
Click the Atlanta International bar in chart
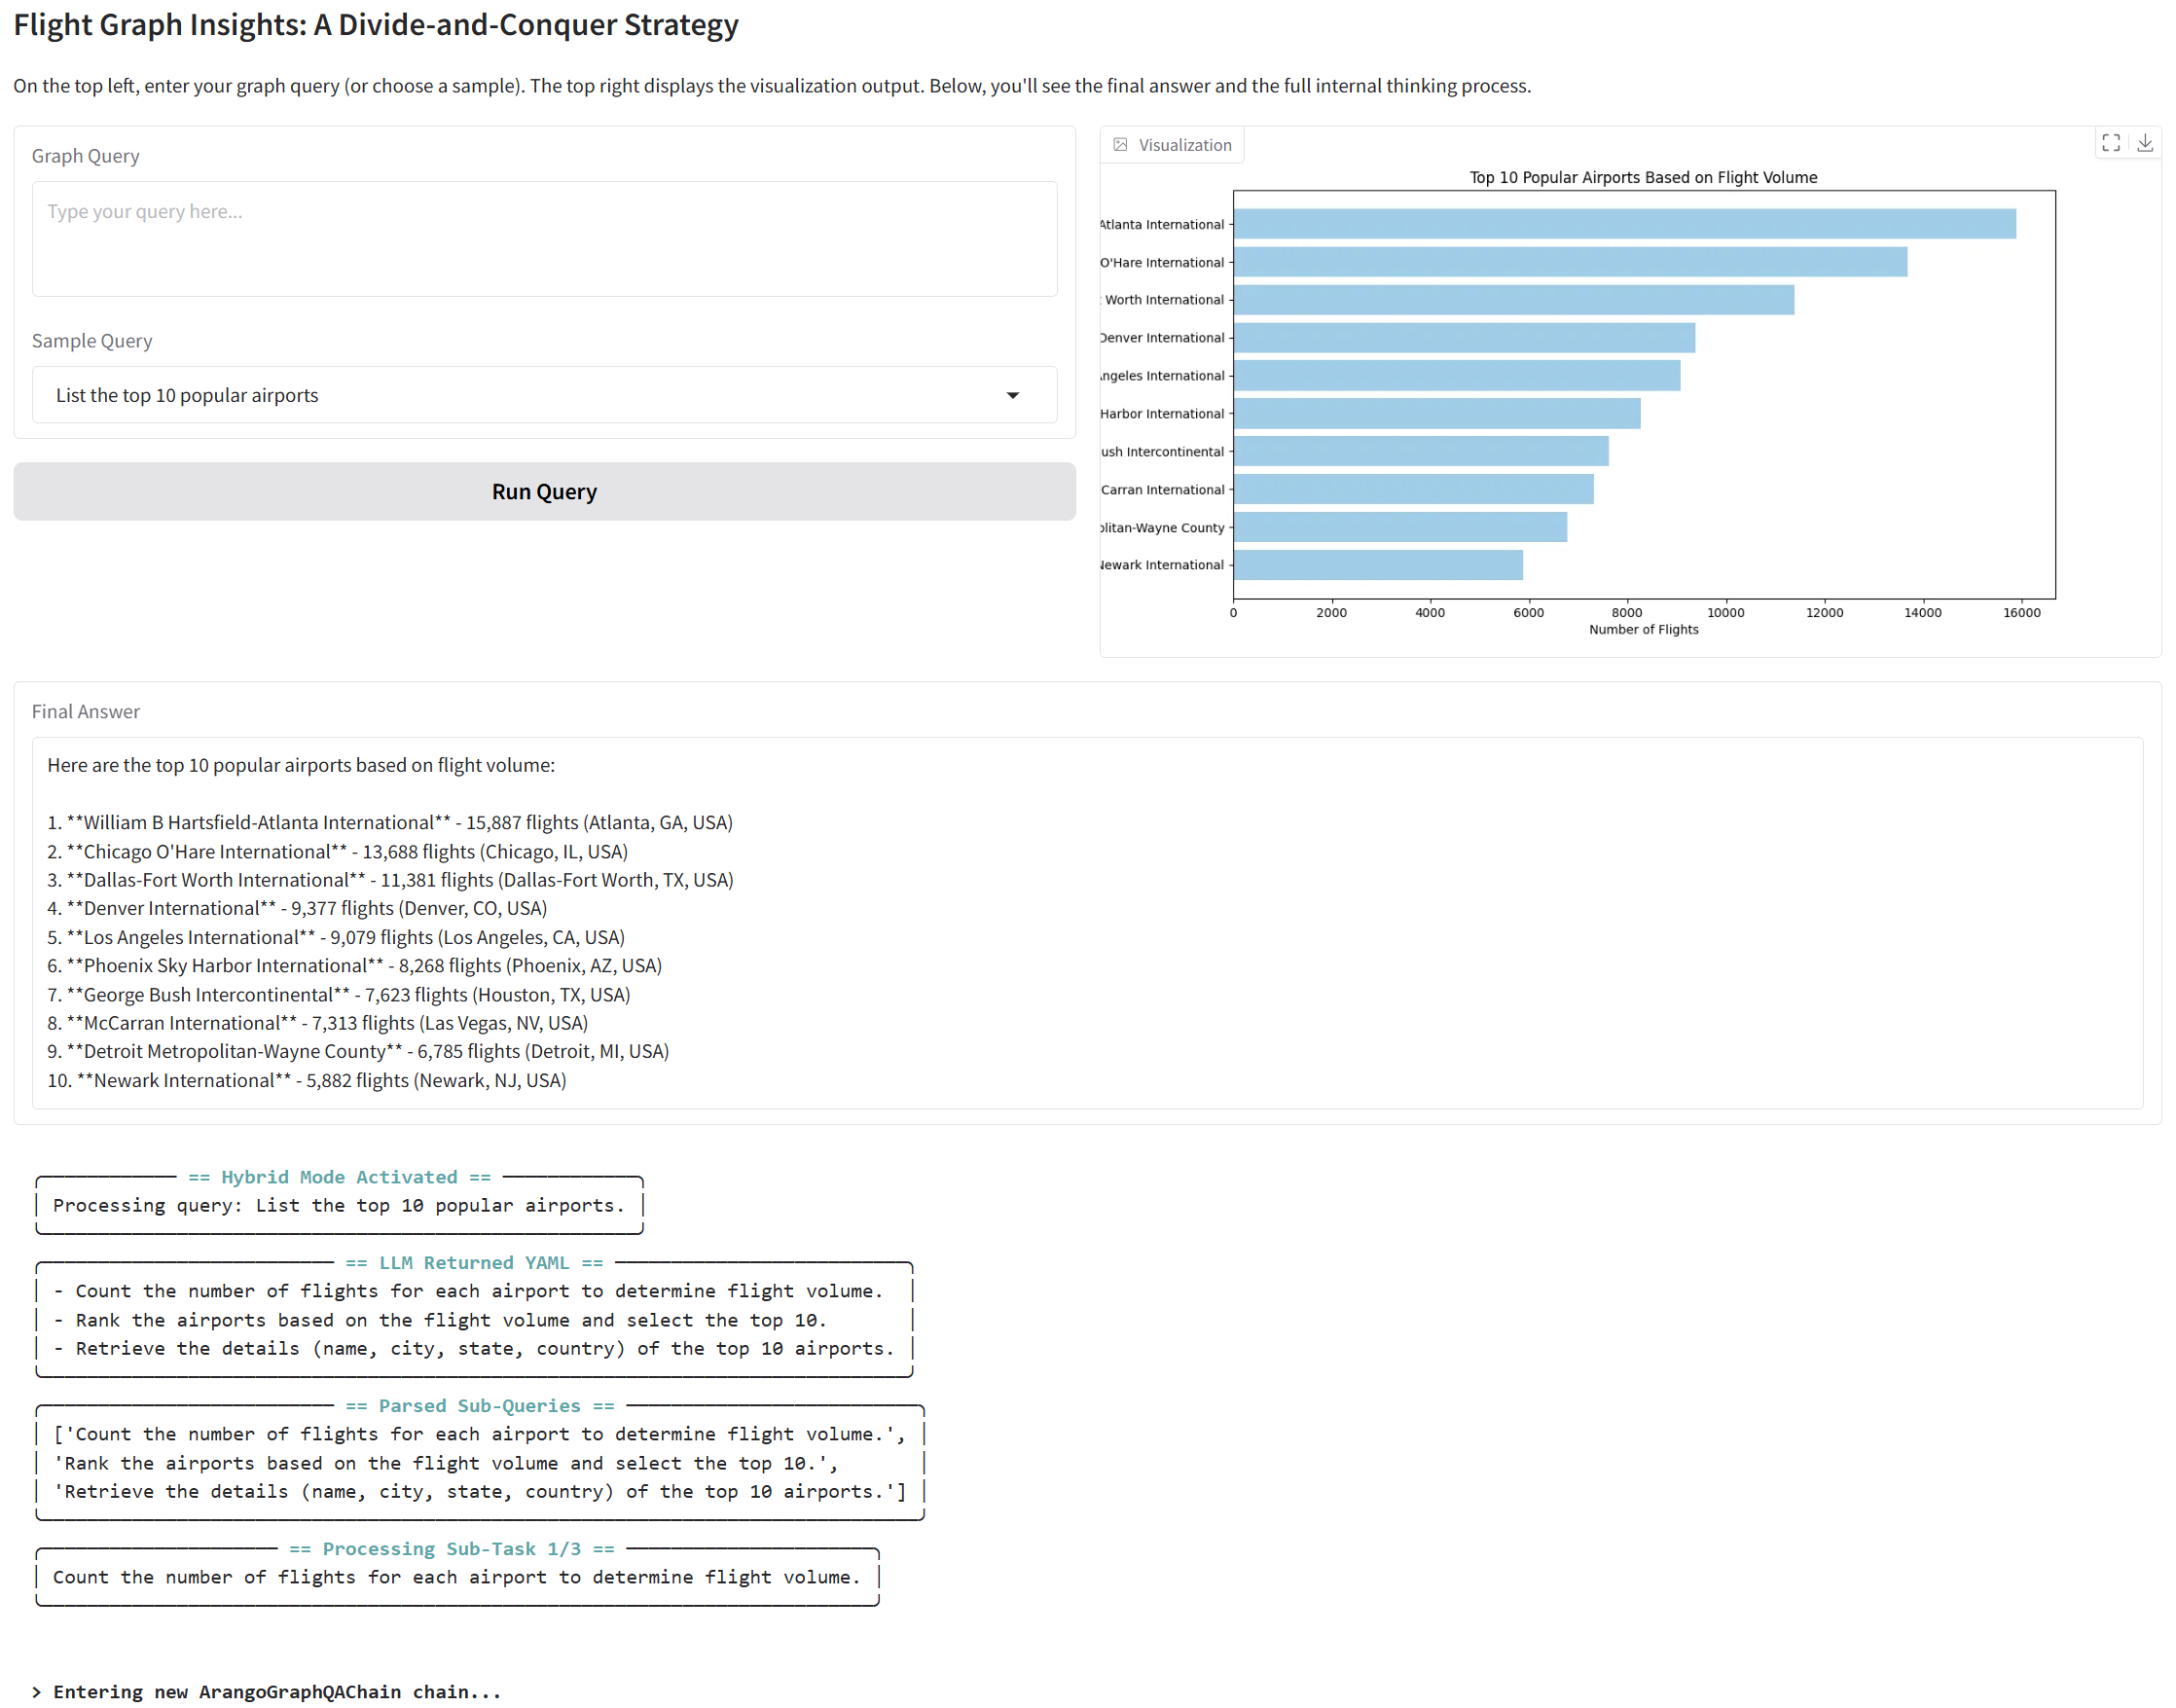coord(1623,224)
